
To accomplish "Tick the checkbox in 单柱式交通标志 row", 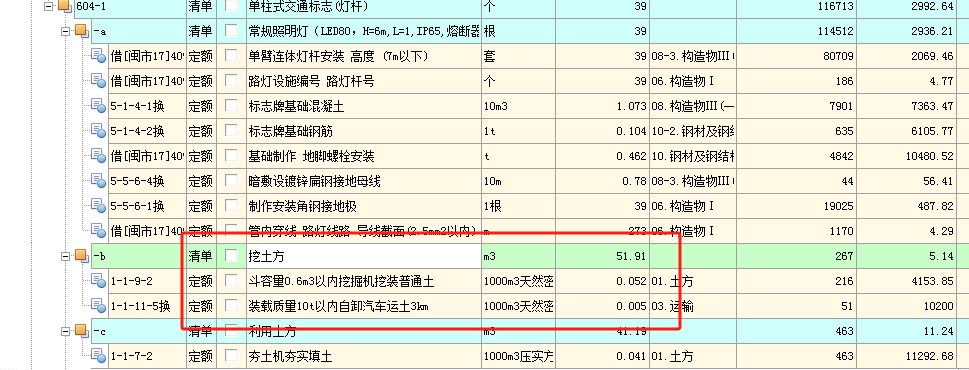I will click(231, 6).
